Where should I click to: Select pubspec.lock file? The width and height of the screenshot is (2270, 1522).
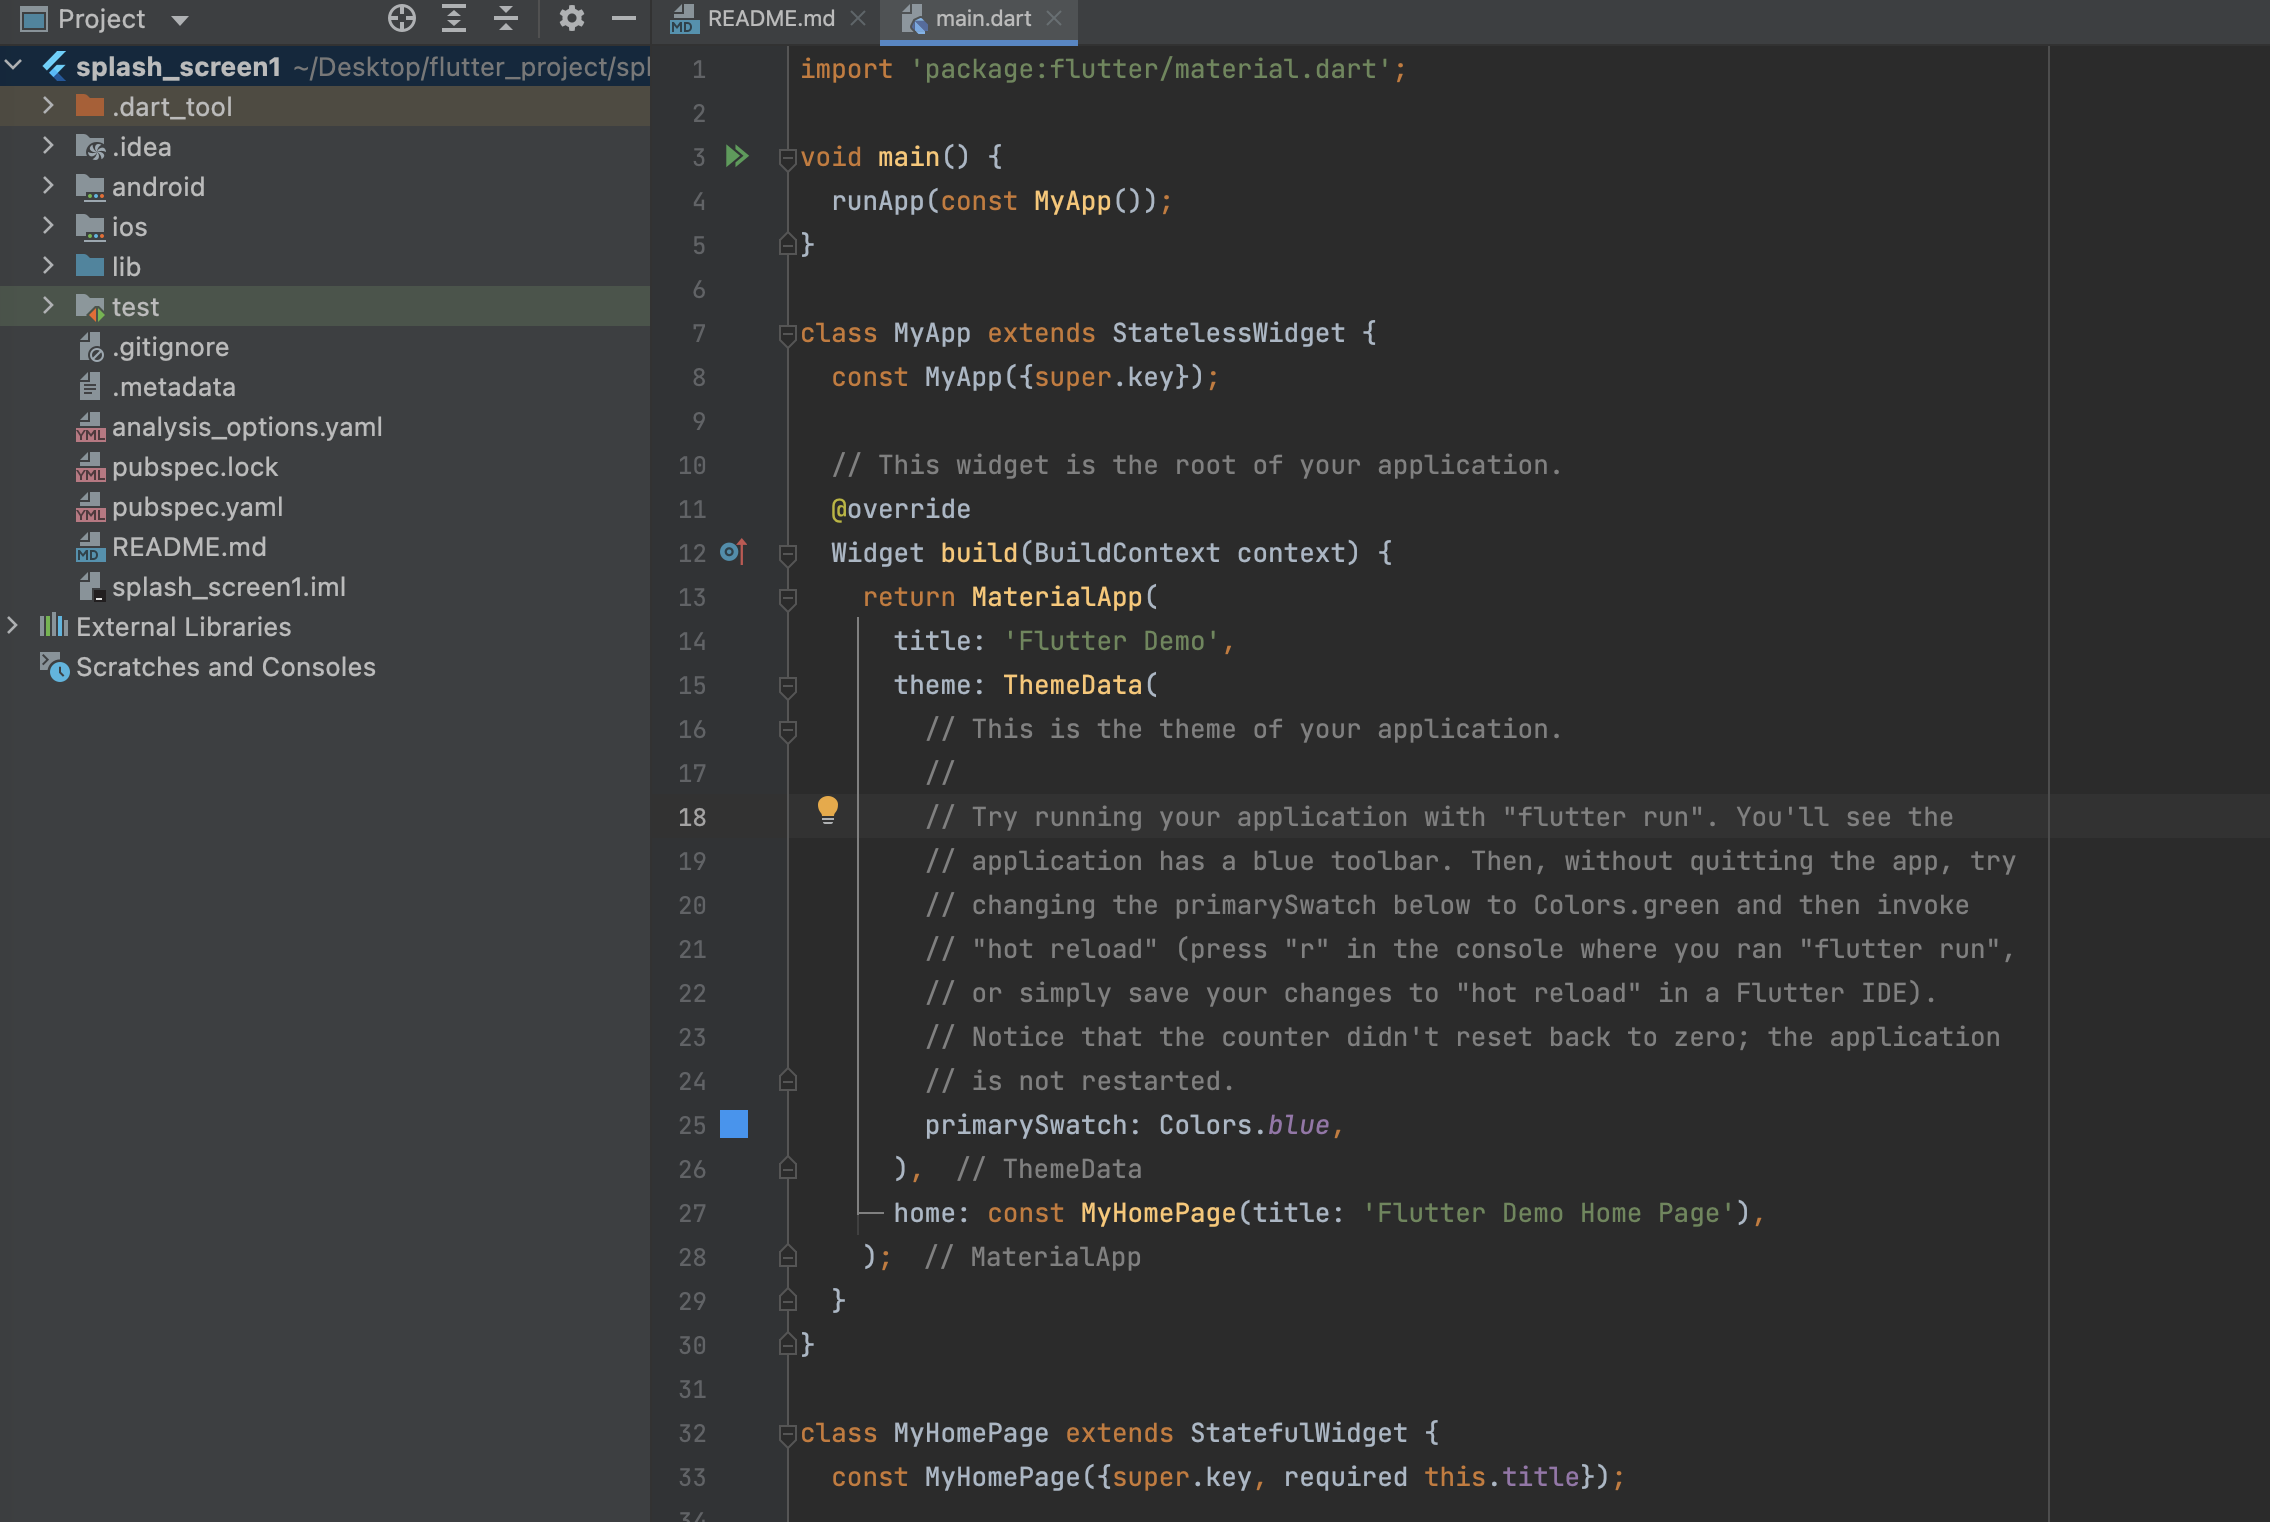point(195,467)
